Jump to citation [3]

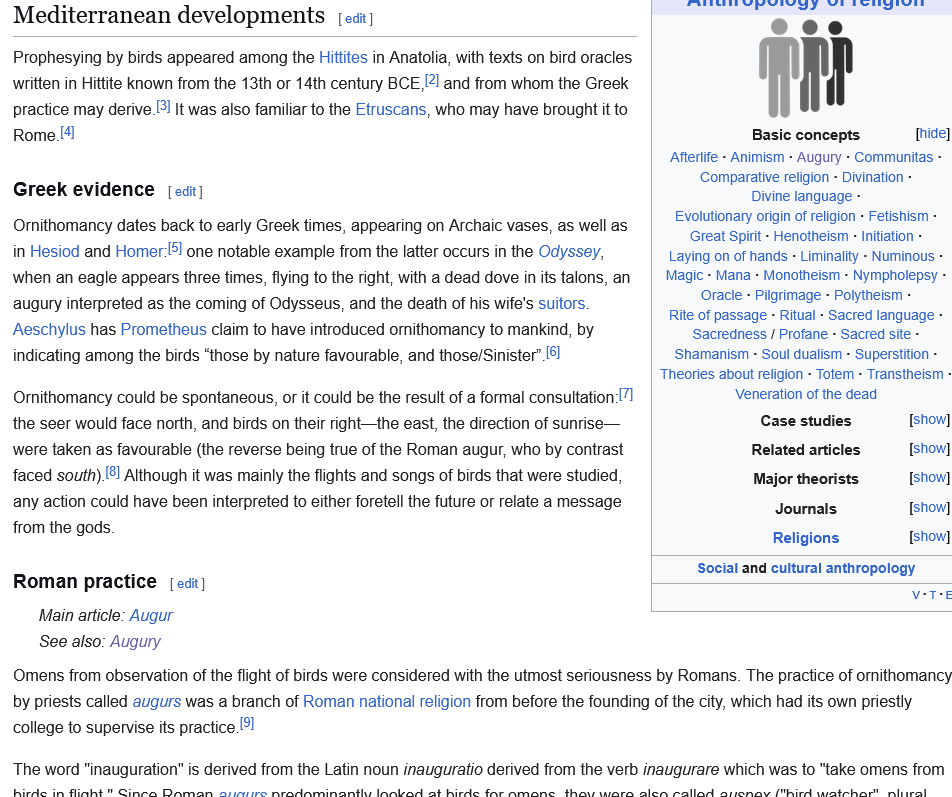163,106
